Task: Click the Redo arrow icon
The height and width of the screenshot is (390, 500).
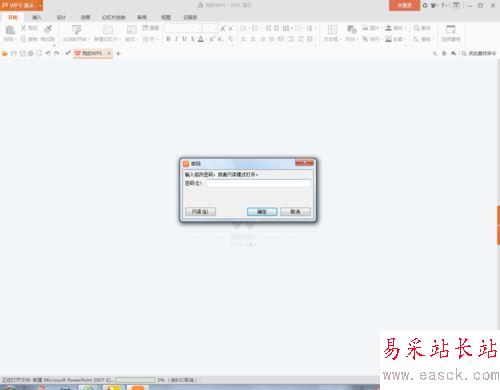Action: [57, 53]
